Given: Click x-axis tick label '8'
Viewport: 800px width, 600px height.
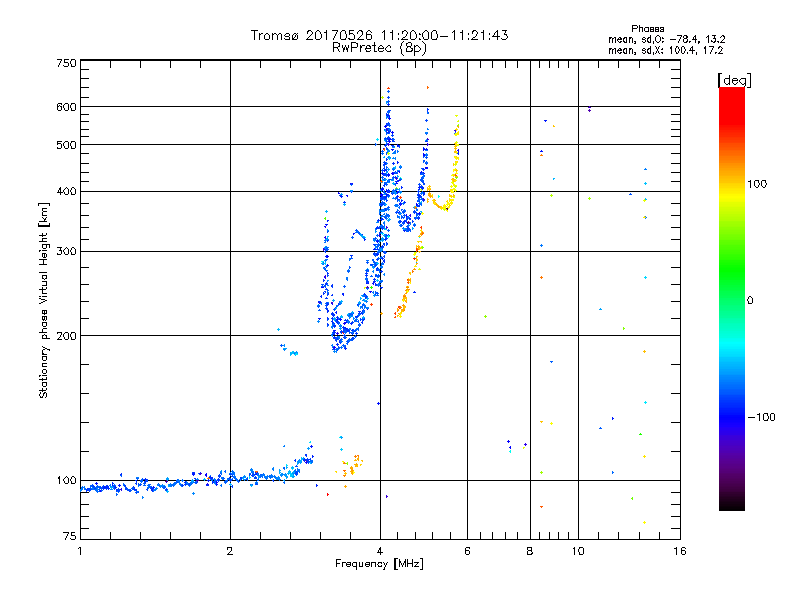Looking at the screenshot, I should [x=530, y=551].
